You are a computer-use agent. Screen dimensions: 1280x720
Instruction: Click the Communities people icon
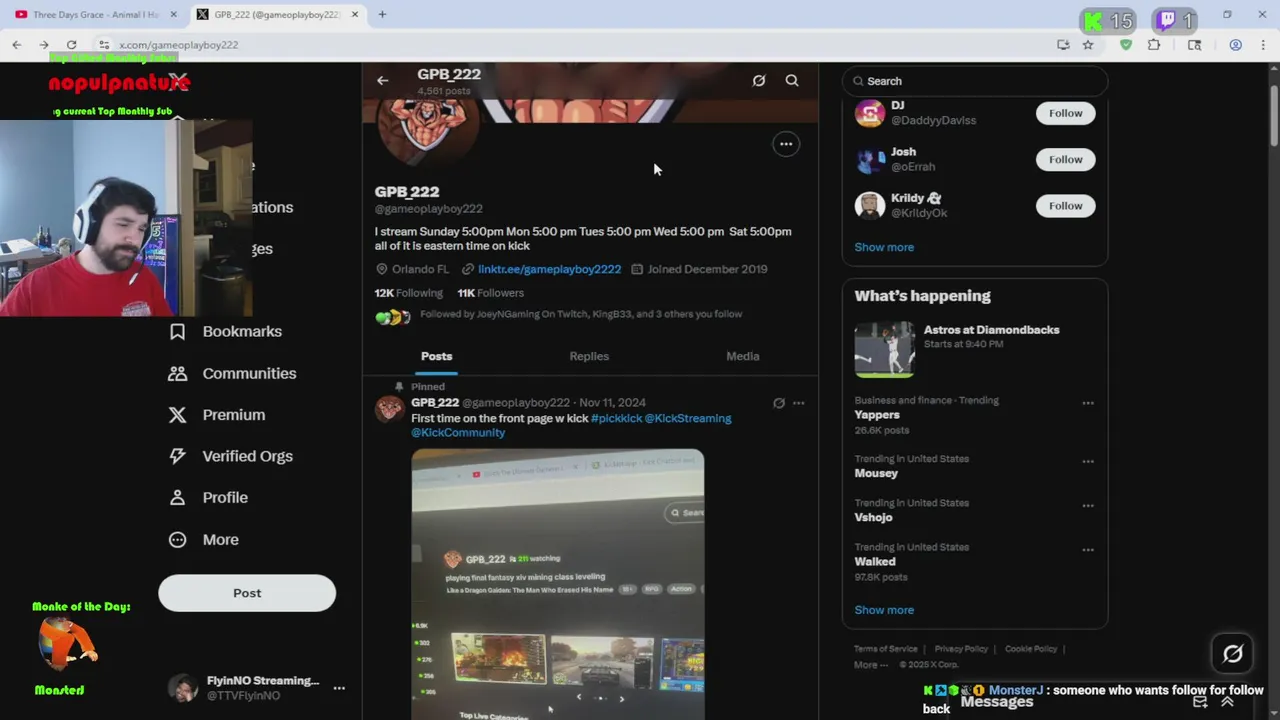click(178, 373)
